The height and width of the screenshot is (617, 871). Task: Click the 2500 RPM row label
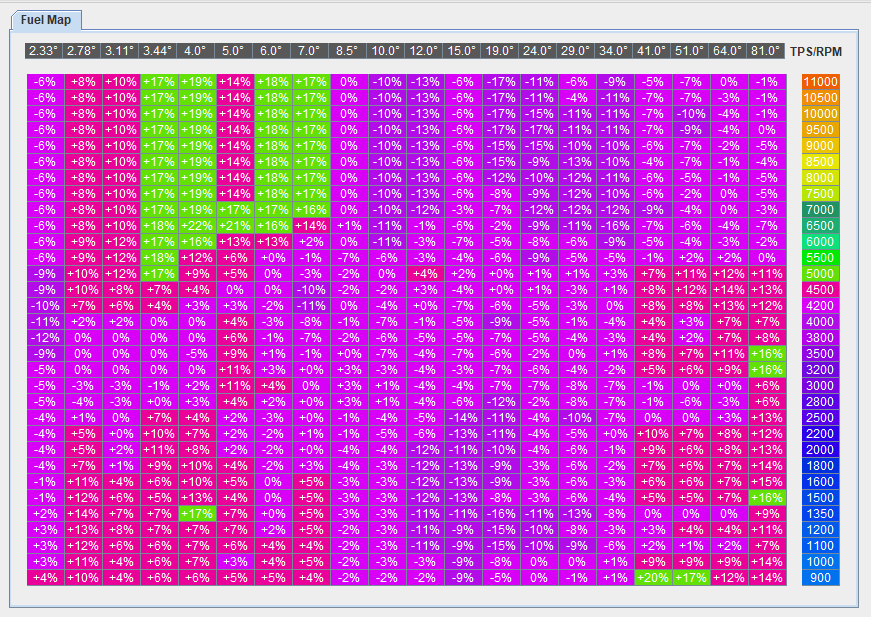(820, 418)
